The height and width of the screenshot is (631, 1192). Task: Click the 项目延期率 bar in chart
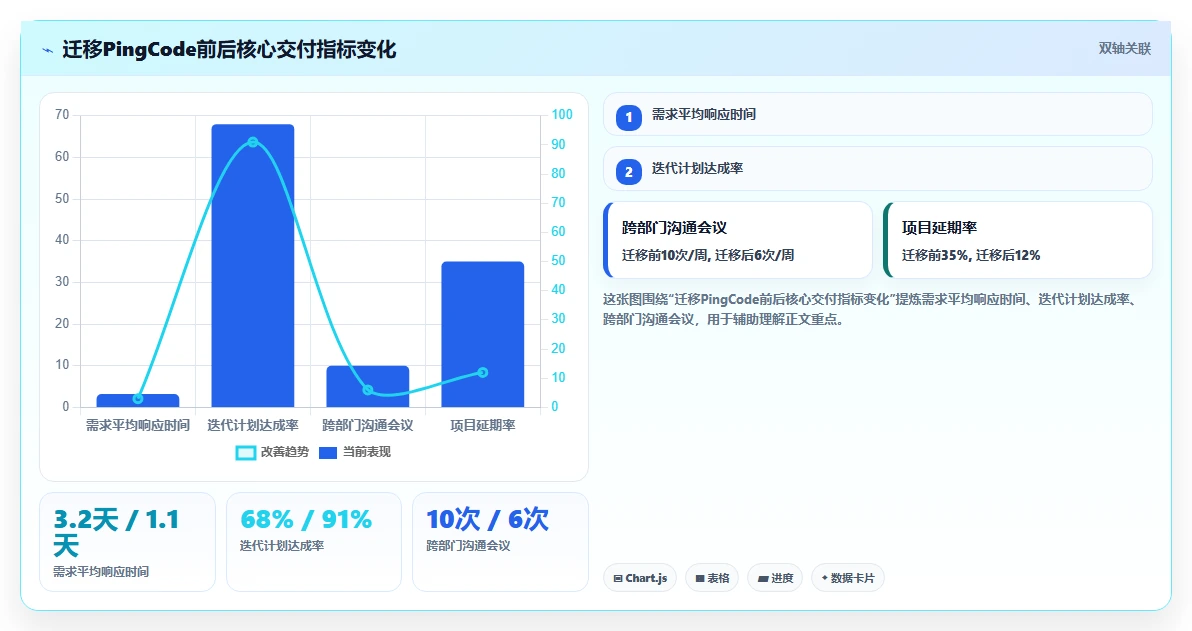coord(483,335)
